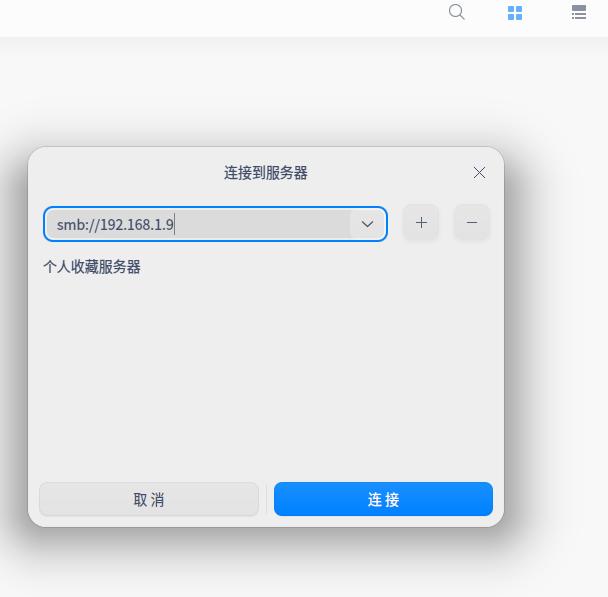Open the search icon in the top toolbar
This screenshot has width=608, height=597.
point(456,12)
